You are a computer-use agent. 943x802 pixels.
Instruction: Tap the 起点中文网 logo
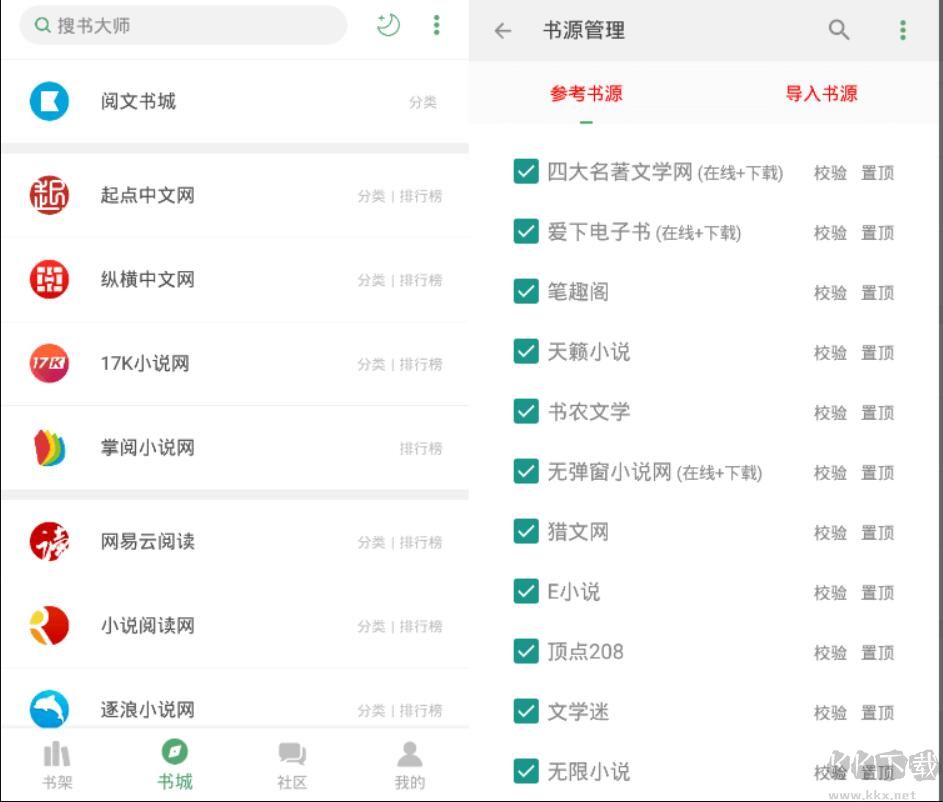(x=49, y=196)
